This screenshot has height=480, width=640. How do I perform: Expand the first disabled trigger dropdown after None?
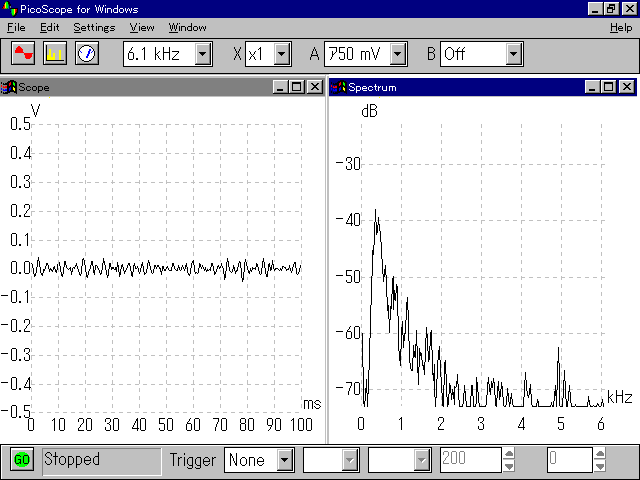[350, 460]
